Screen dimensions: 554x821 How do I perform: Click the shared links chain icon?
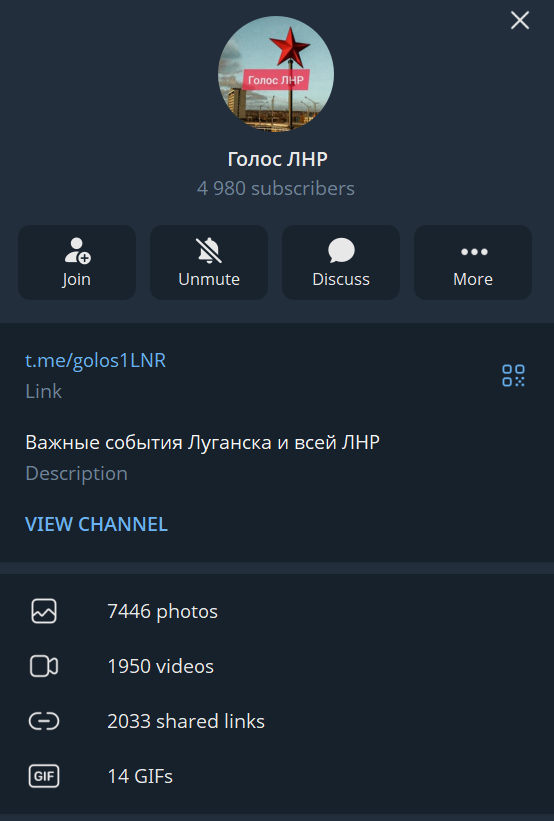coord(44,721)
